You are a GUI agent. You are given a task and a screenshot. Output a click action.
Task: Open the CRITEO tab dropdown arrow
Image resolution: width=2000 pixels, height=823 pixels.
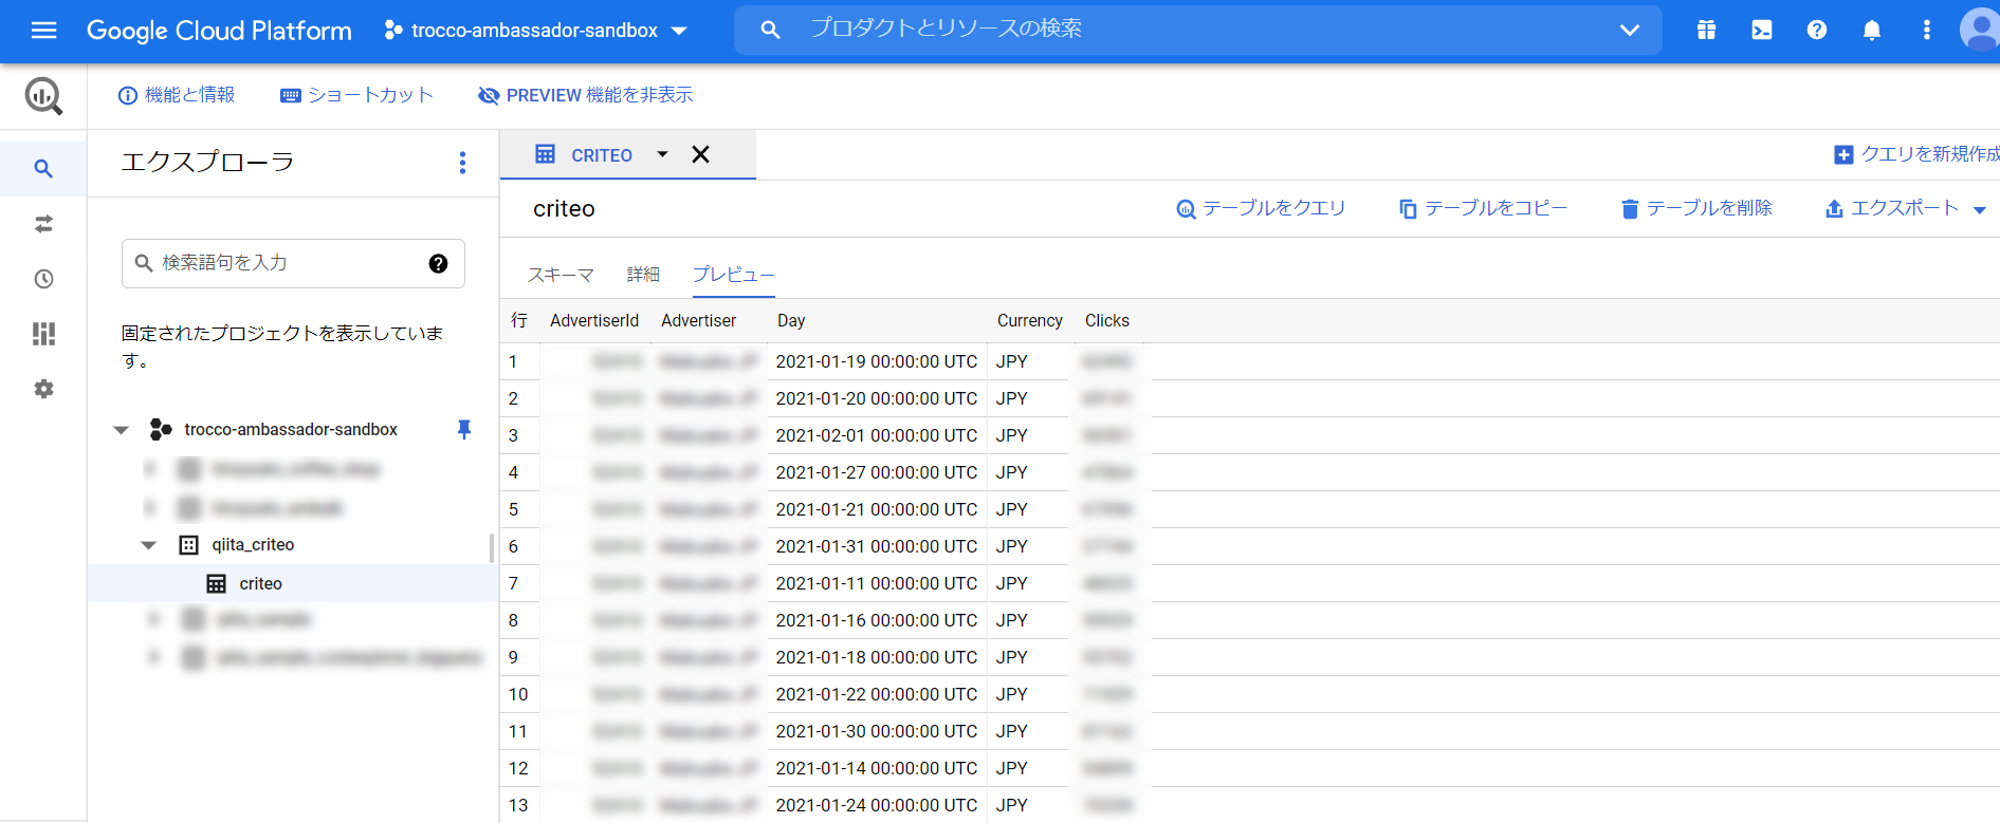click(662, 154)
